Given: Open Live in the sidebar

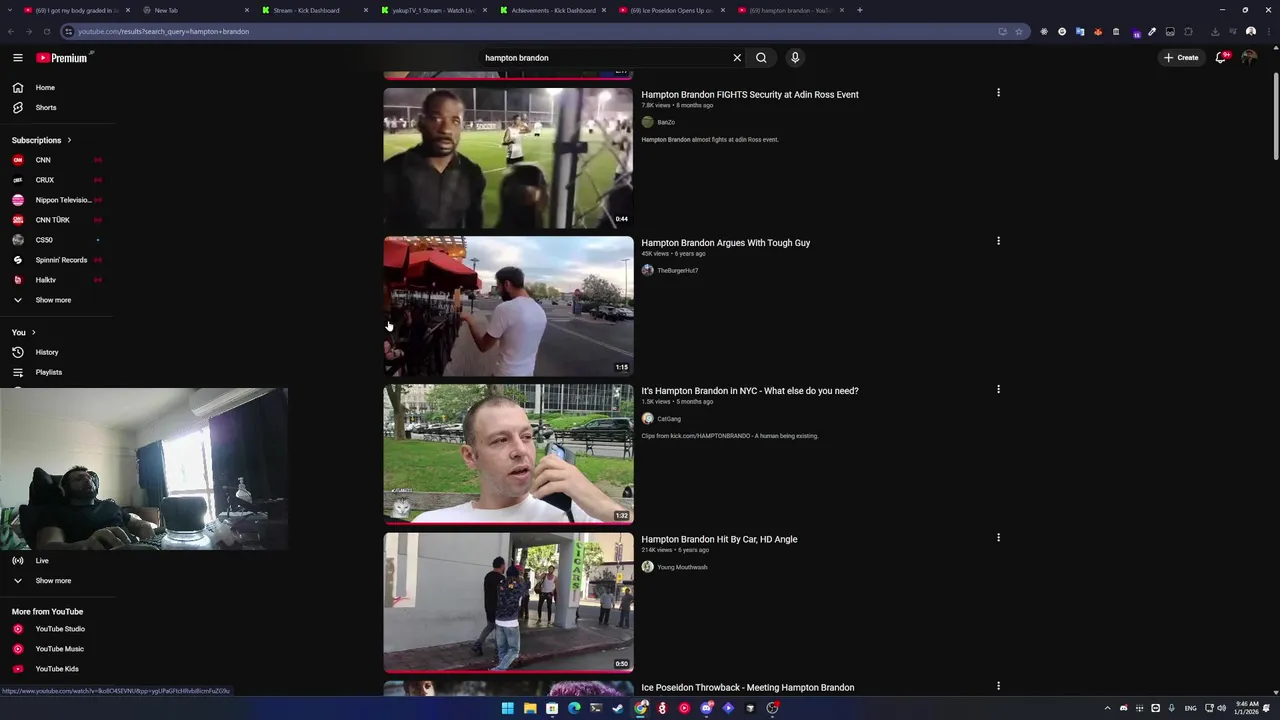Looking at the screenshot, I should pos(58,561).
